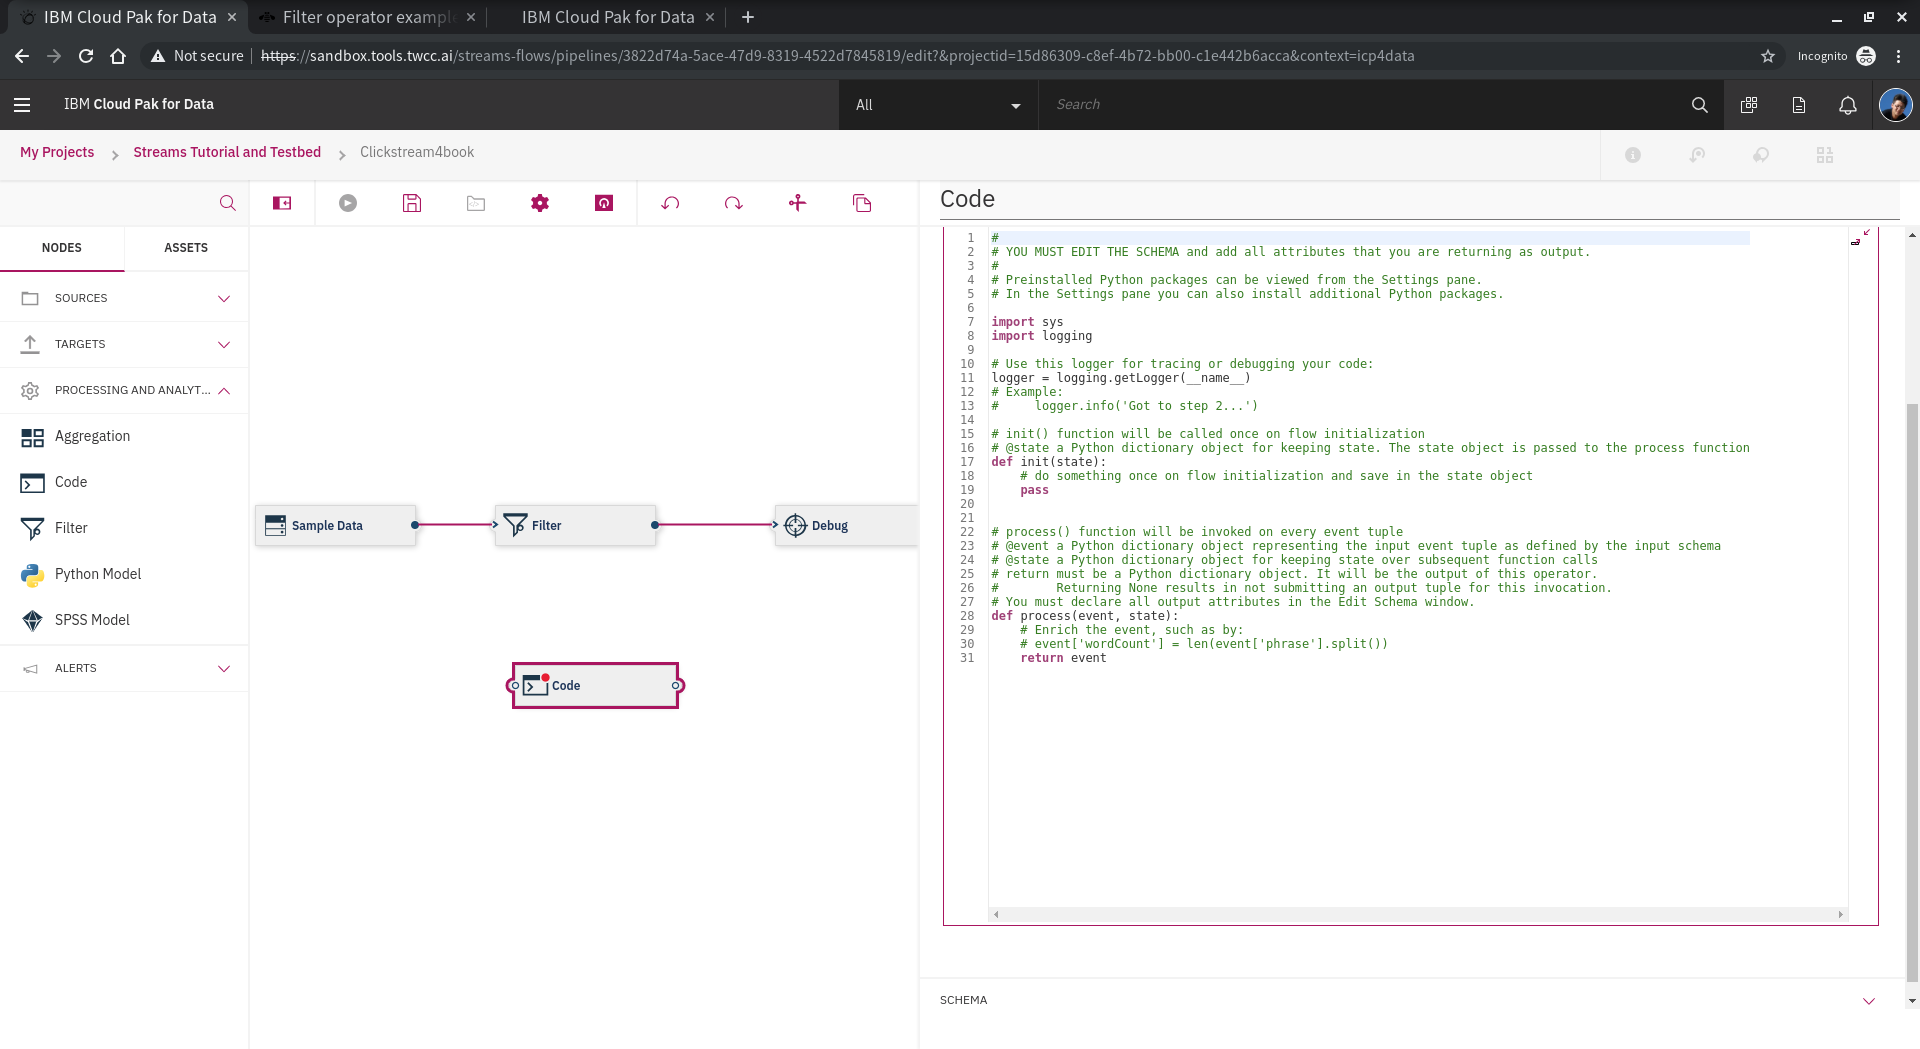This screenshot has height=1049, width=1920.
Task: Open notifications bell
Action: tap(1848, 105)
